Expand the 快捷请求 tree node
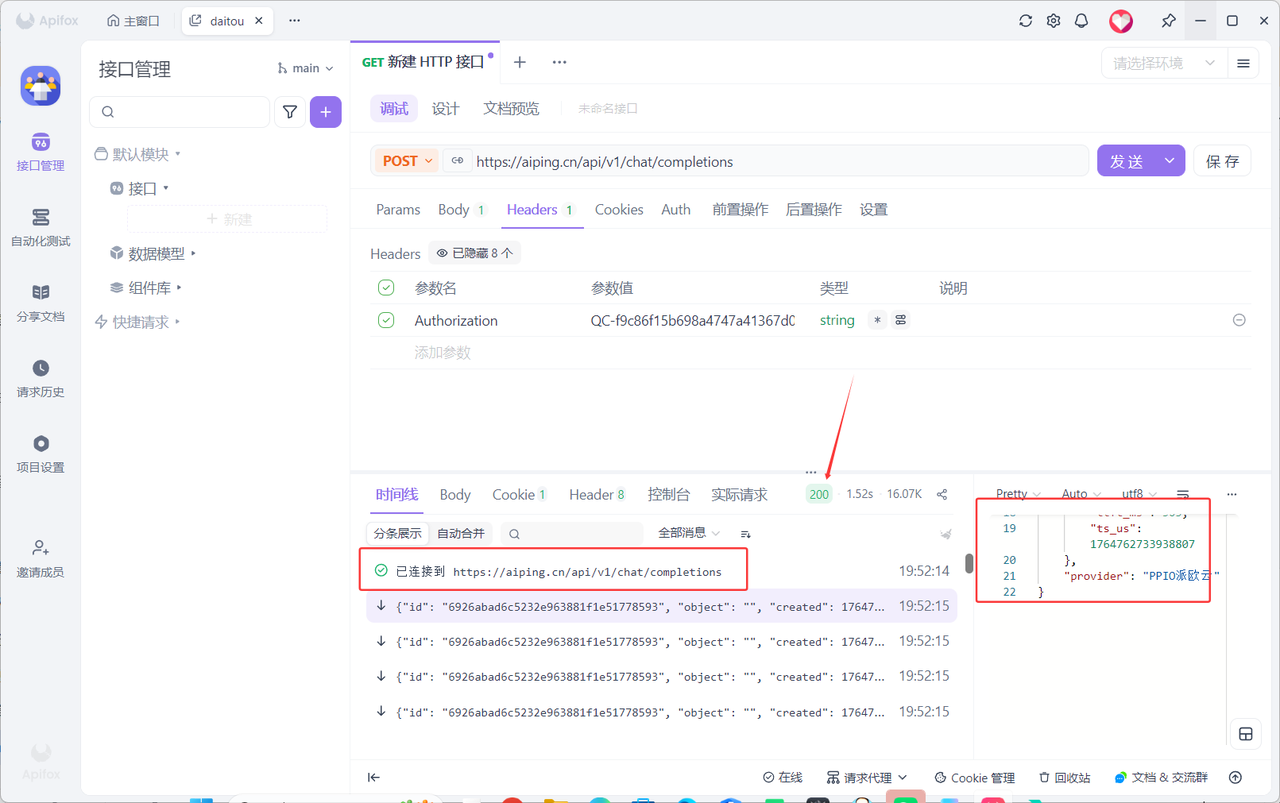 pos(137,322)
